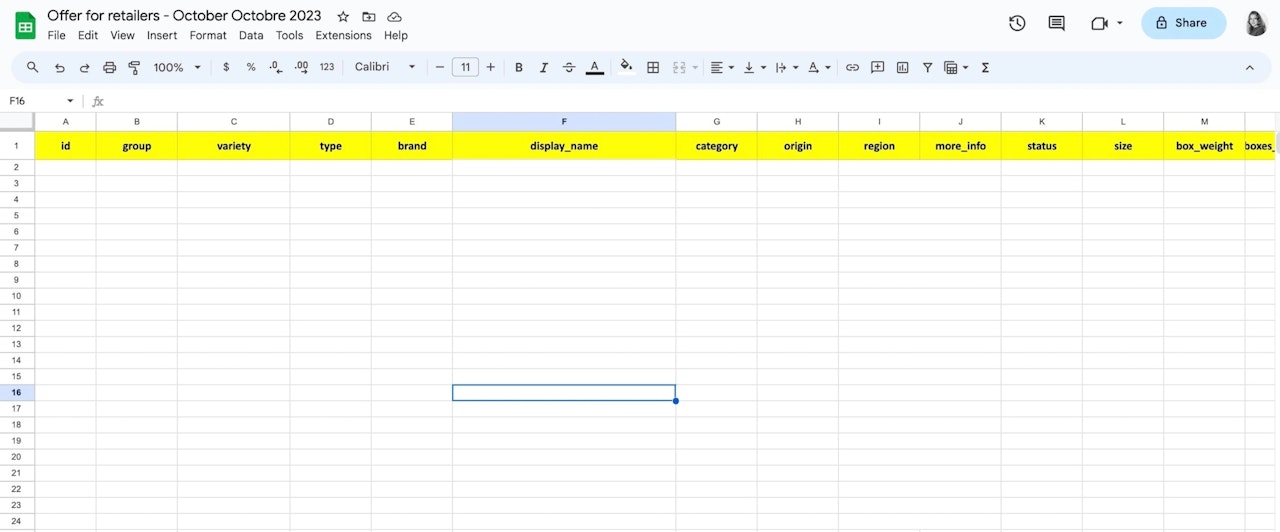Viewport: 1280px width, 532px height.
Task: Click the paint format roller icon
Action: point(134,67)
